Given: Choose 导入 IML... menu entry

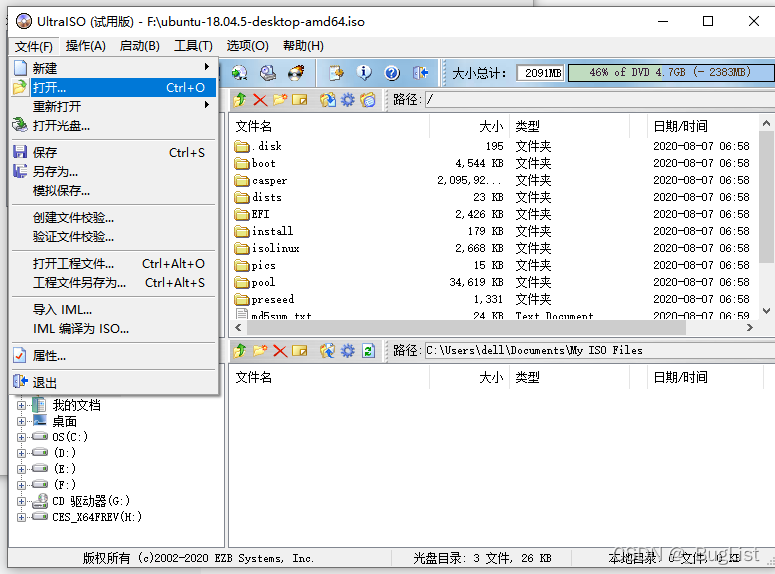Looking at the screenshot, I should pyautogui.click(x=114, y=309).
